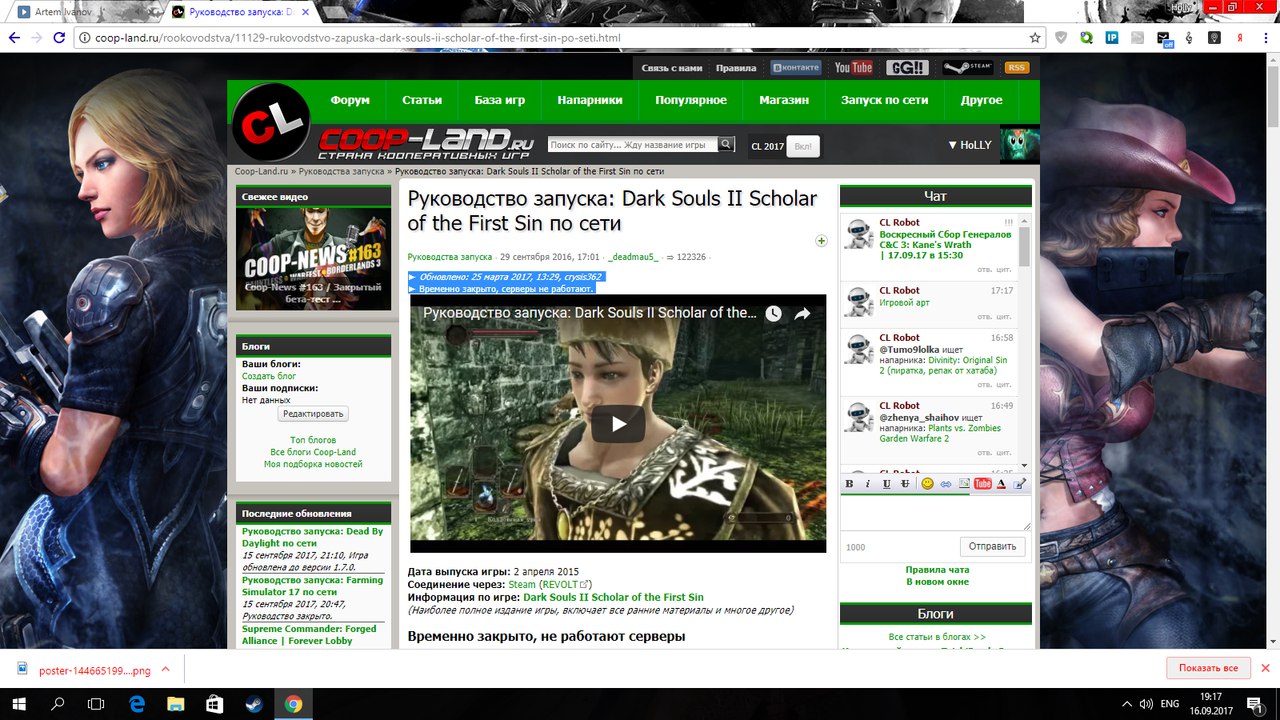Expand the HoLLY user dropdown menu

click(969, 145)
